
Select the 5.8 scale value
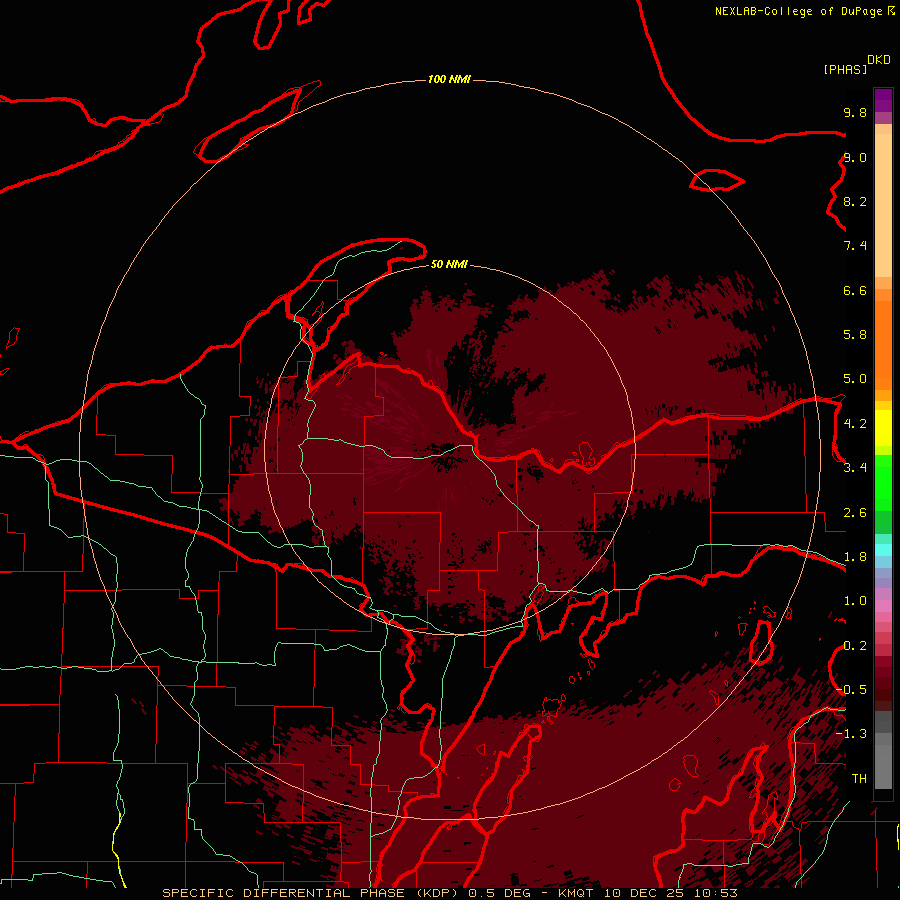(x=855, y=335)
